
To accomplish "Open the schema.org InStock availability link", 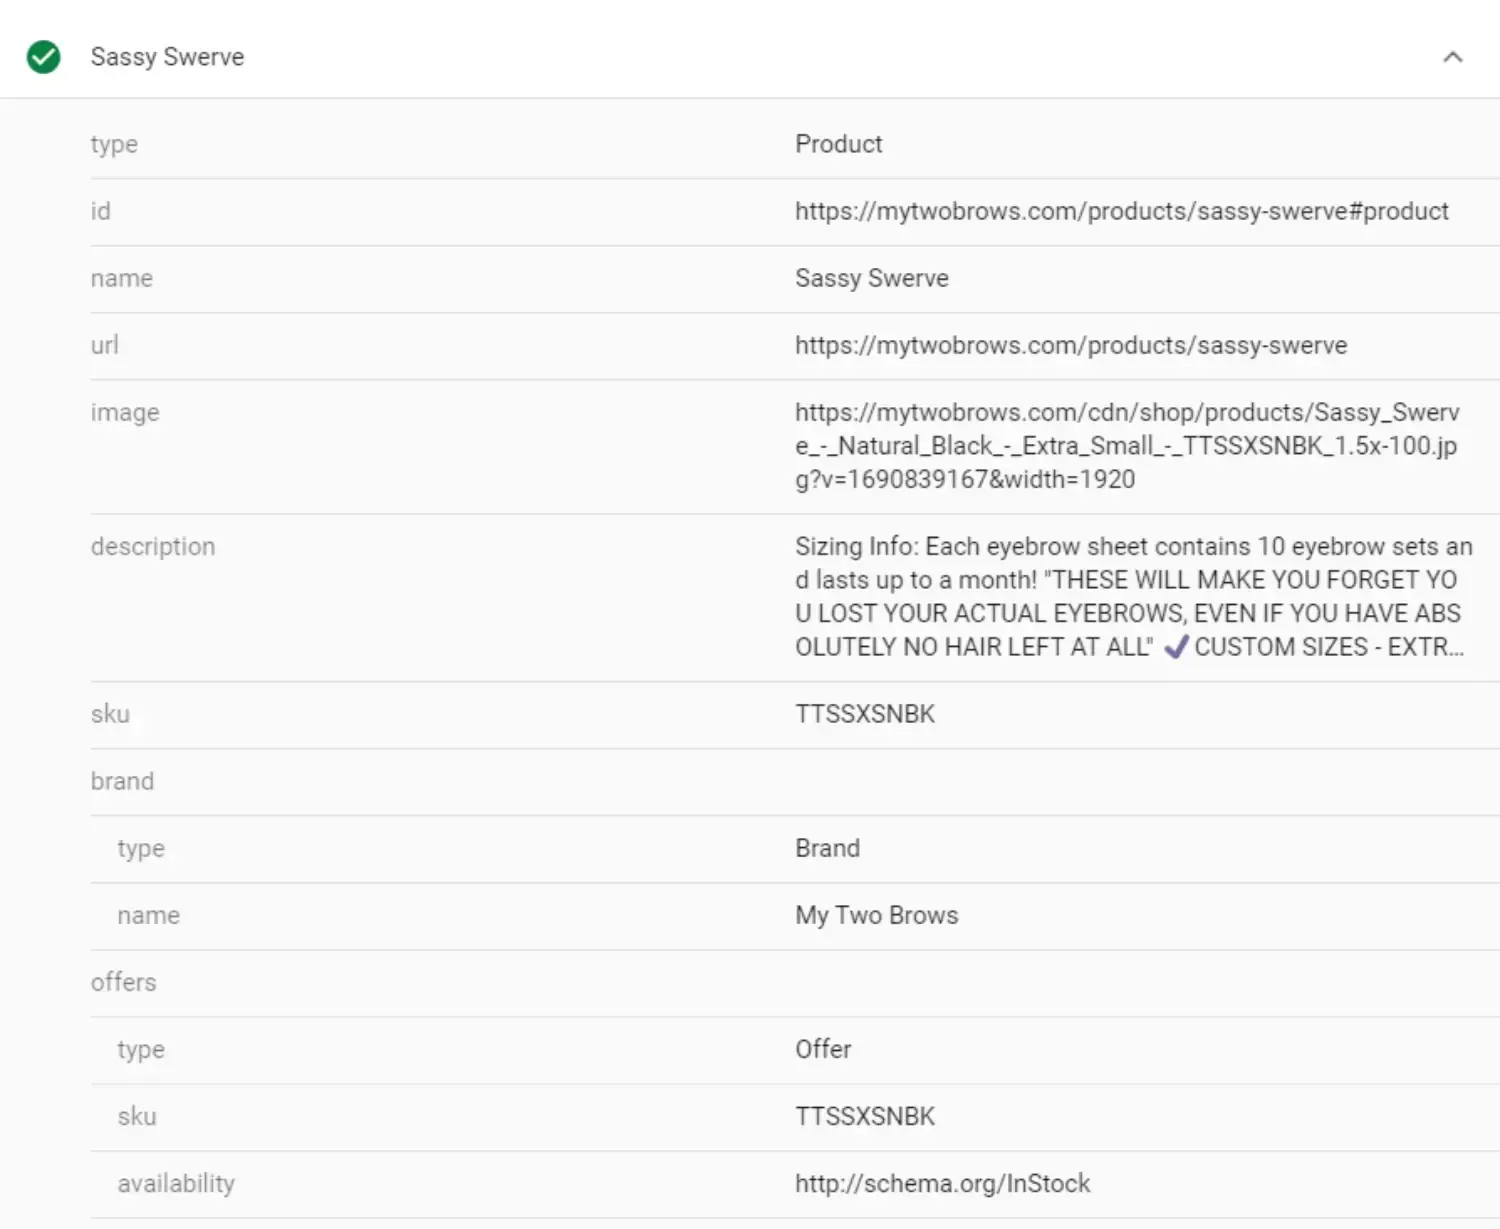I will point(941,1183).
